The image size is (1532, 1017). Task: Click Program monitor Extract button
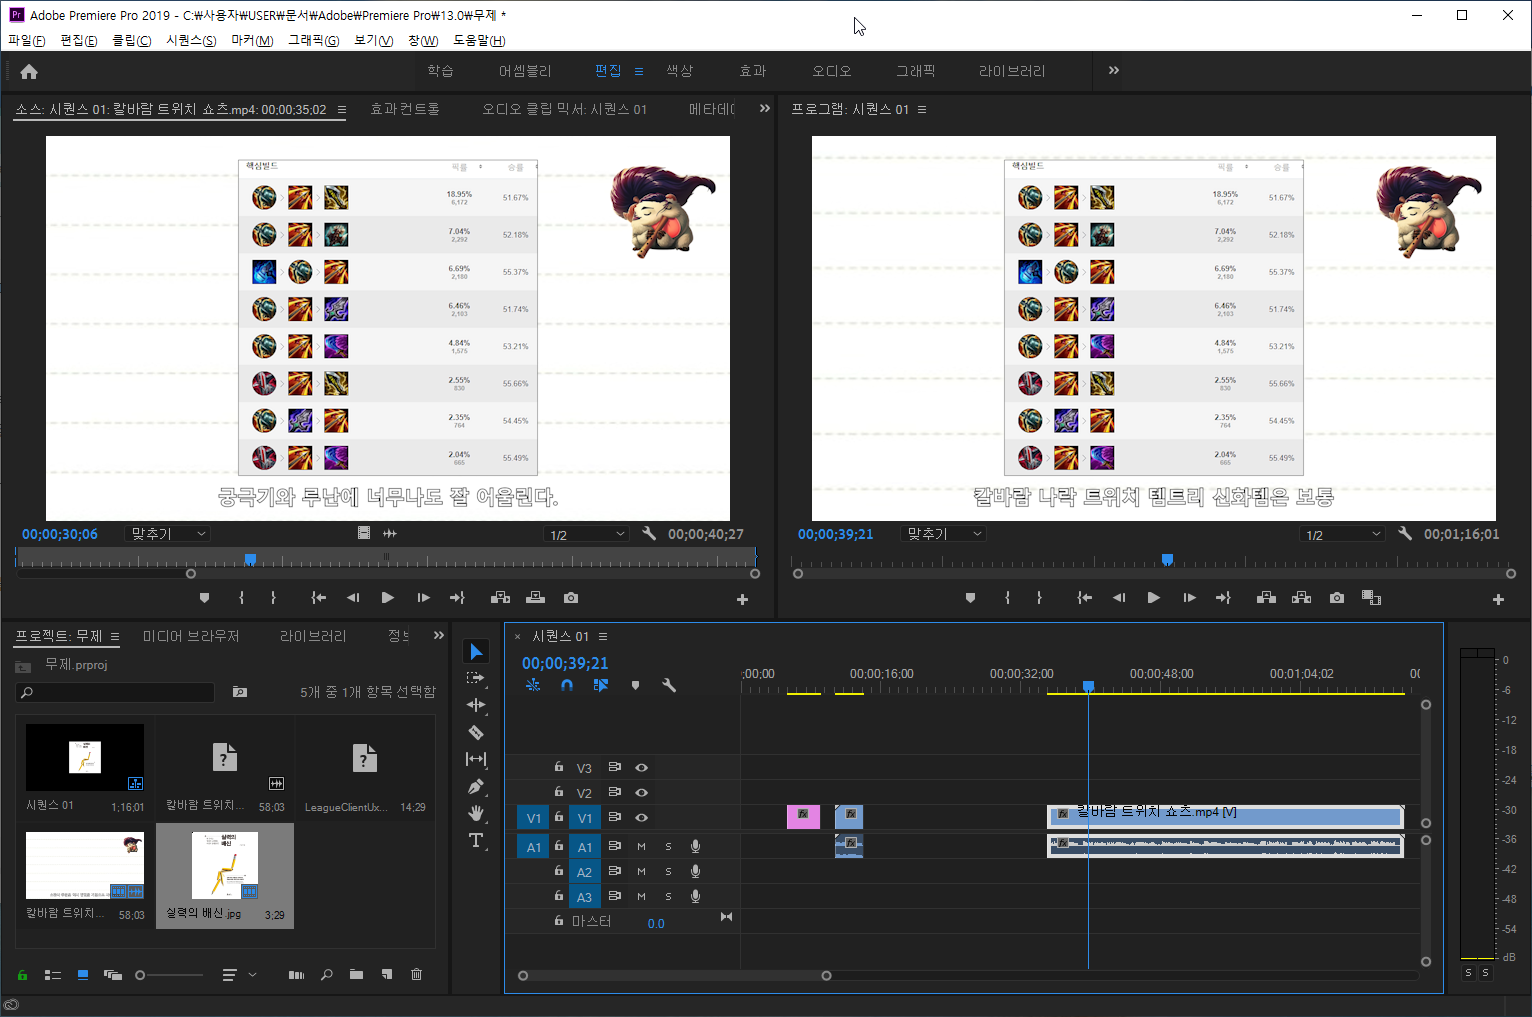(x=1301, y=598)
